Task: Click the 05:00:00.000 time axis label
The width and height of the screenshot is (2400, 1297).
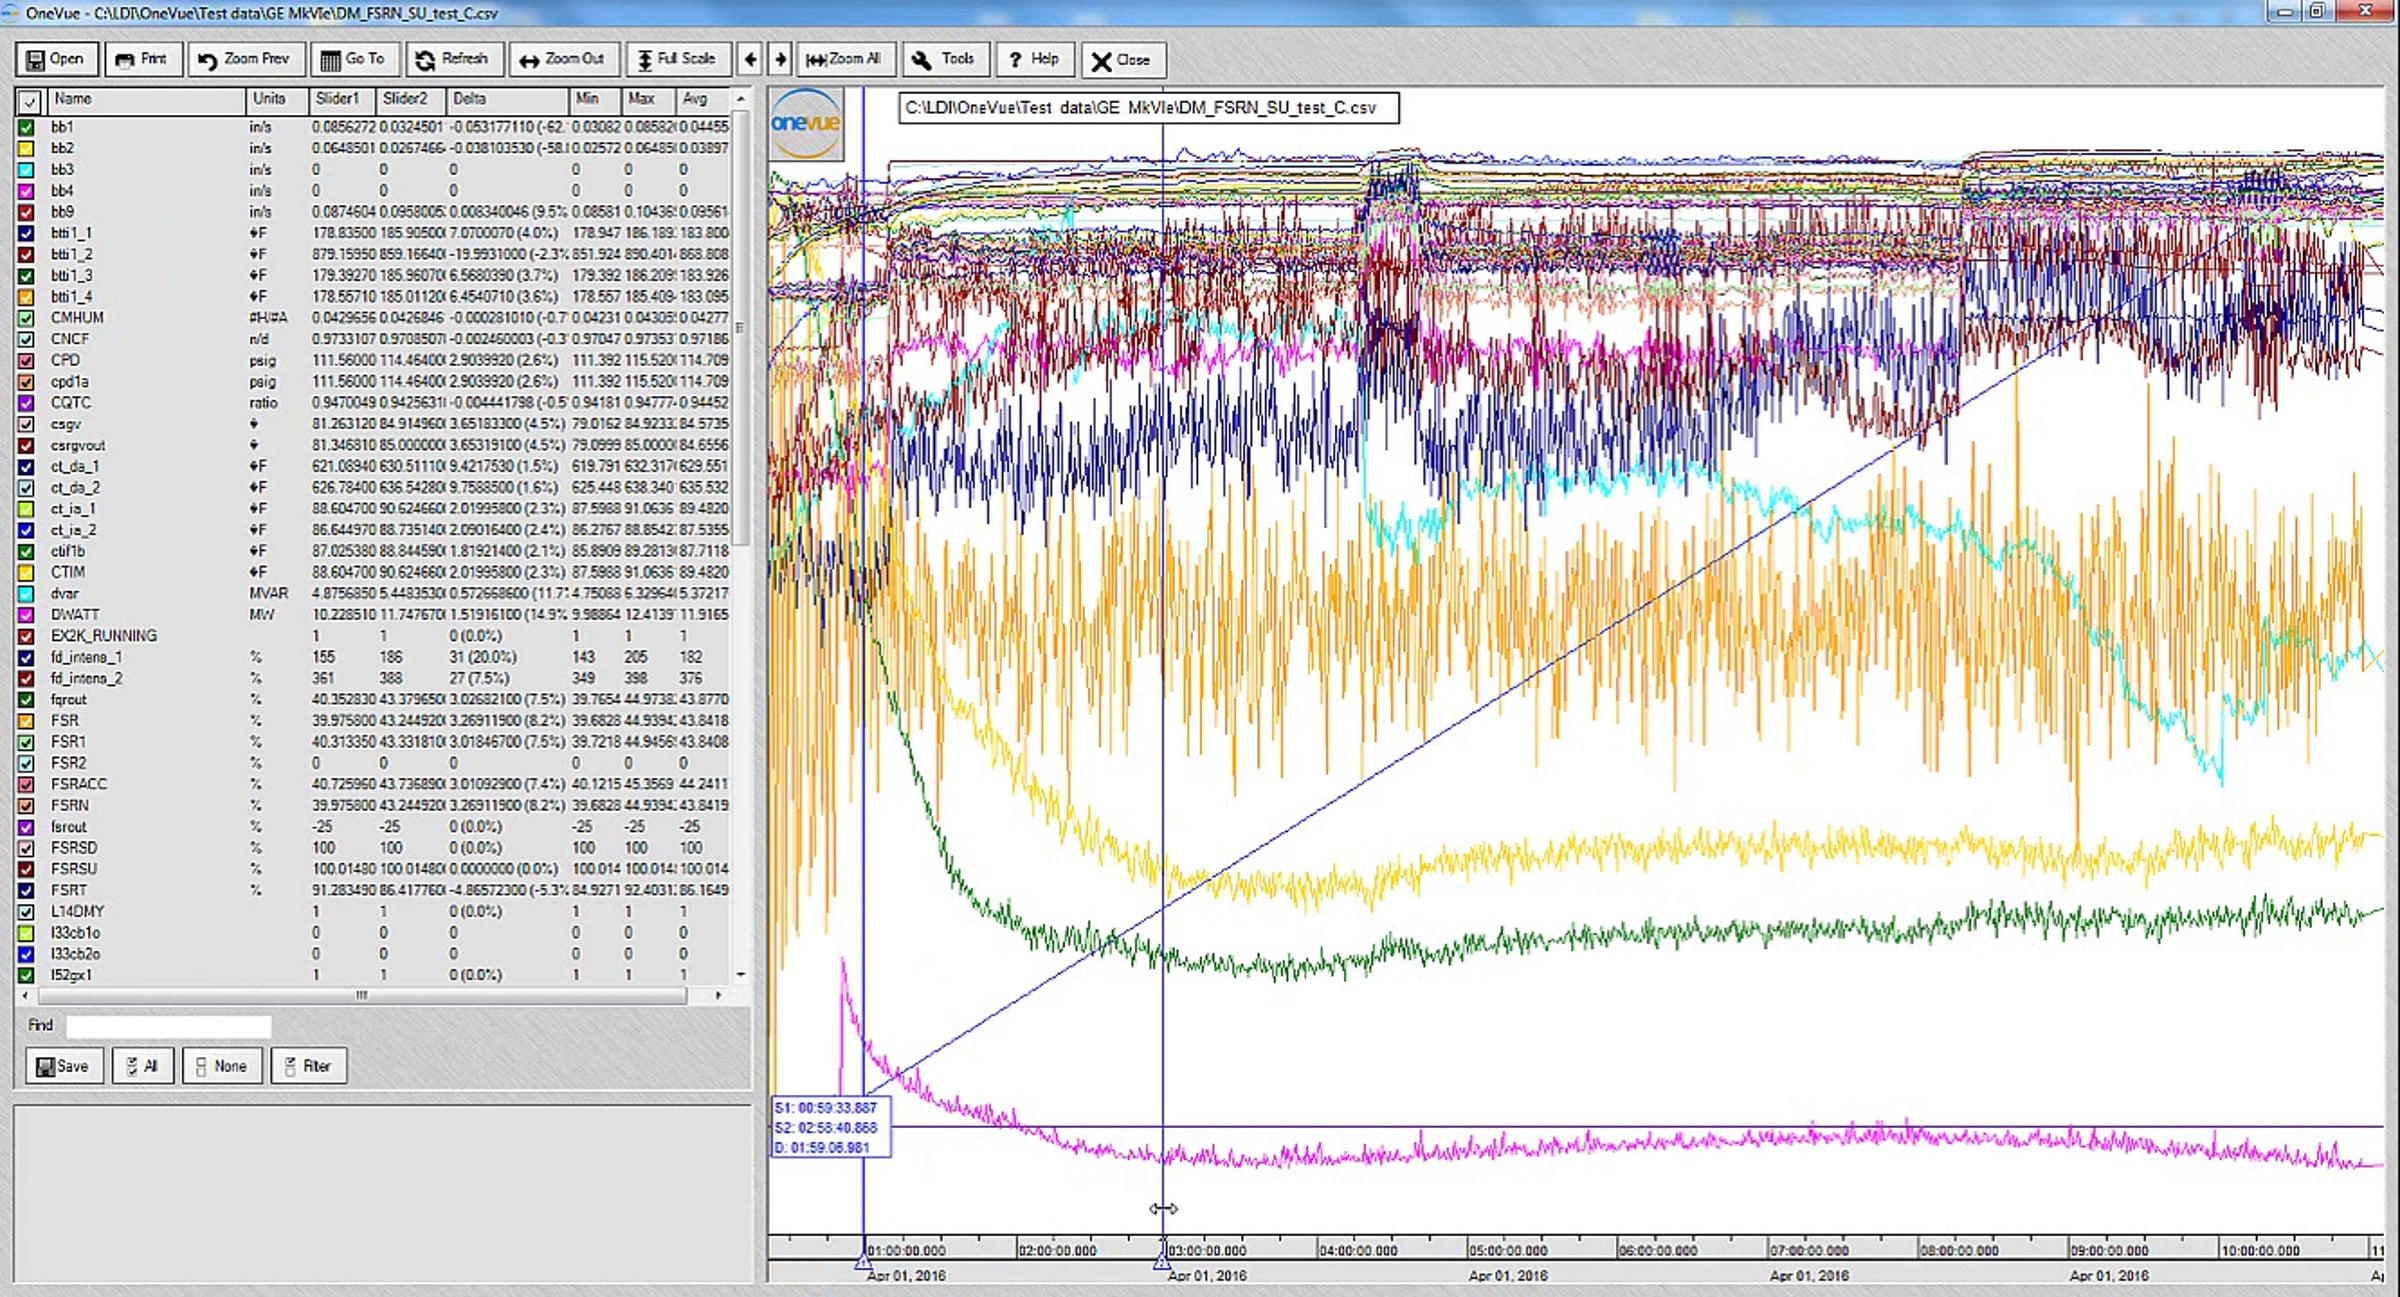Action: click(x=1508, y=1251)
